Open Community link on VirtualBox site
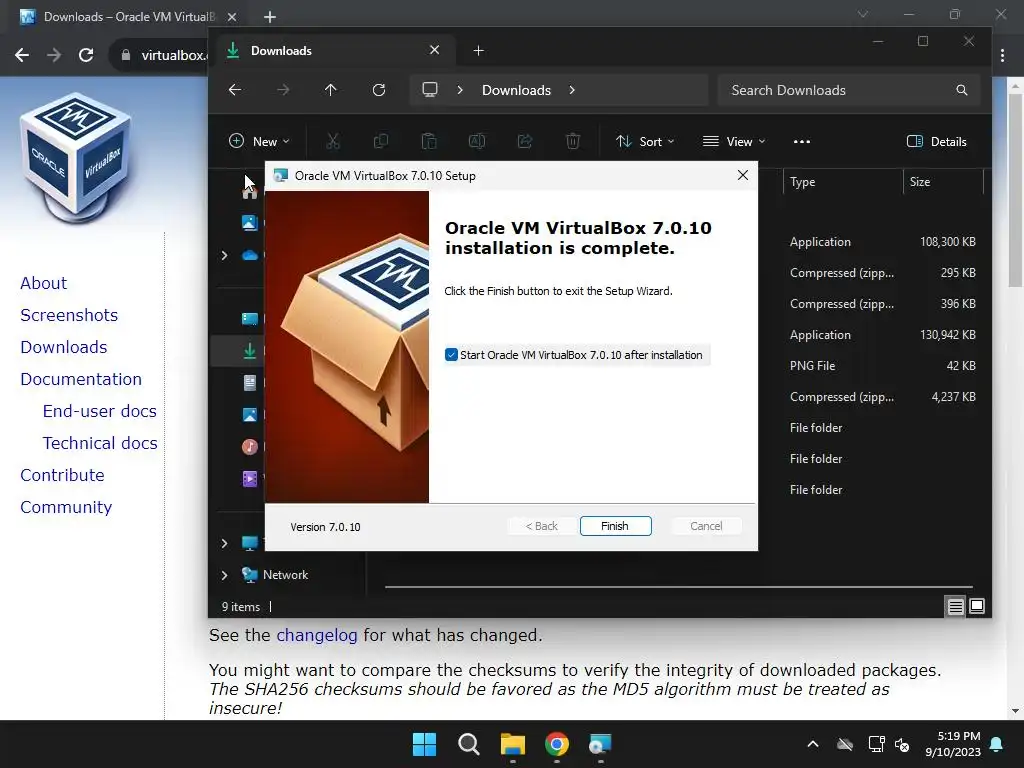Screen dimensions: 1024x768 [x=65, y=507]
